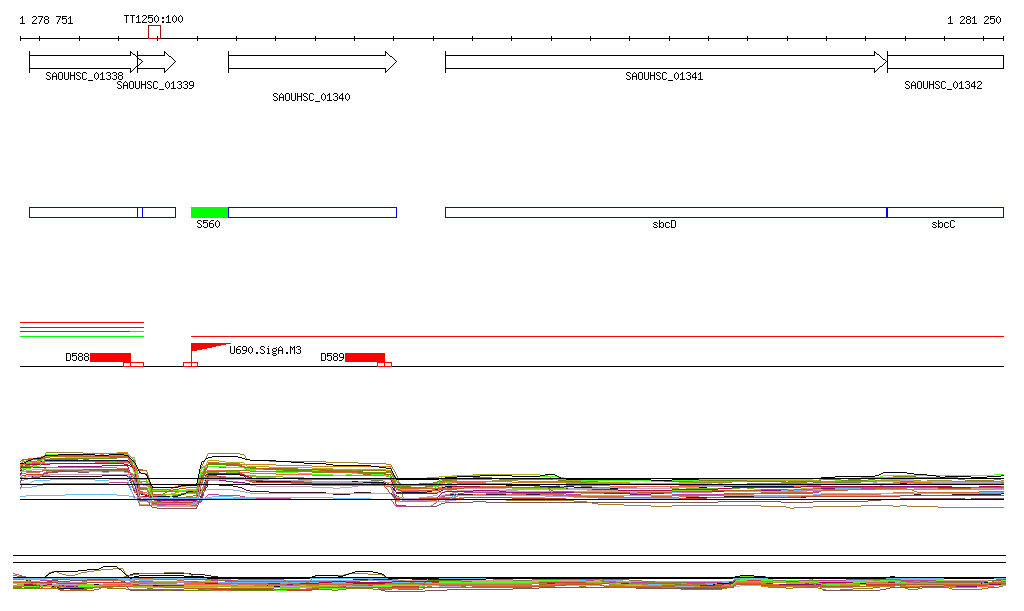Image resolution: width=1024 pixels, height=611 pixels.
Task: Click the blue transcript box below SAOUHSC_01340
Action: 312,212
